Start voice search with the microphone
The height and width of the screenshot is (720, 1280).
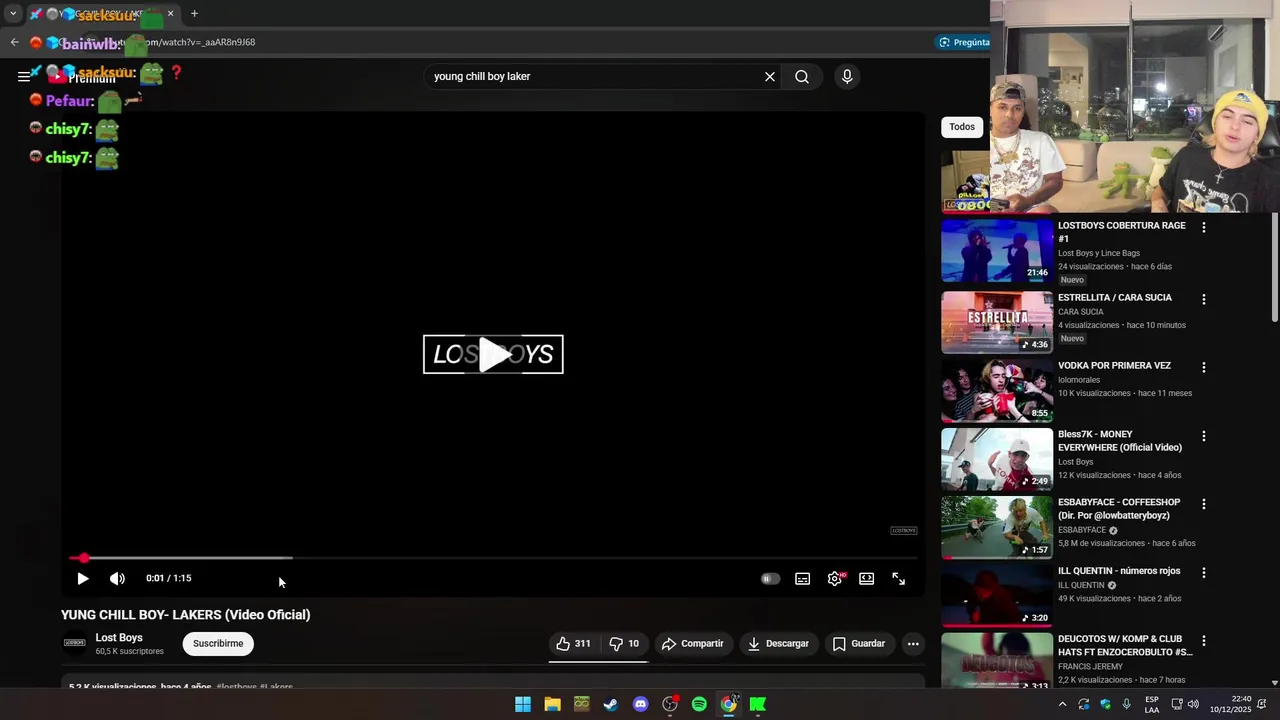(847, 77)
